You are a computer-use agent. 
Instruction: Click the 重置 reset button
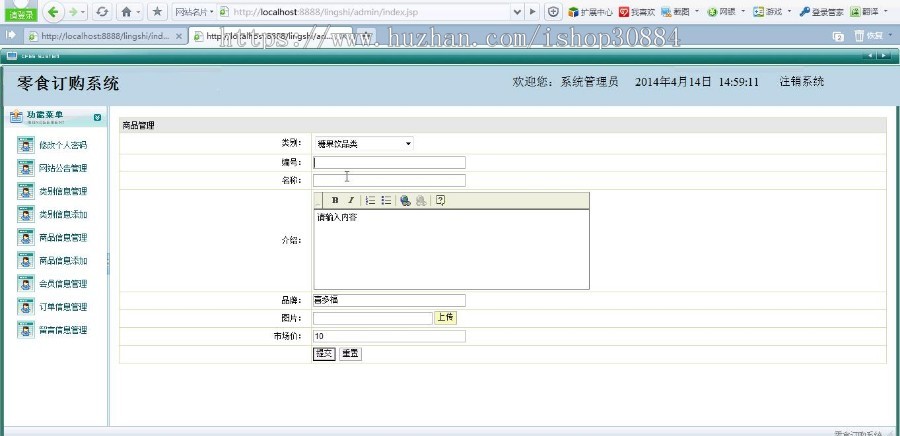350,354
